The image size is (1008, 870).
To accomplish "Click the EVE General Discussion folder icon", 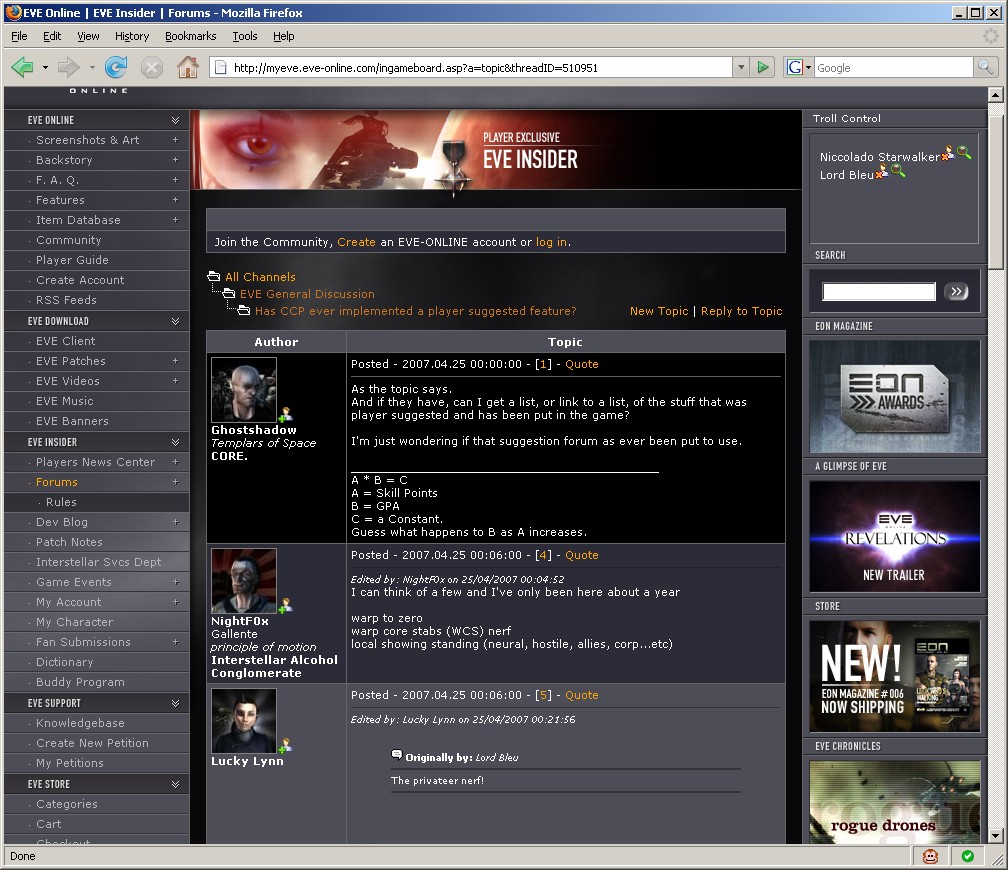I will 228,293.
